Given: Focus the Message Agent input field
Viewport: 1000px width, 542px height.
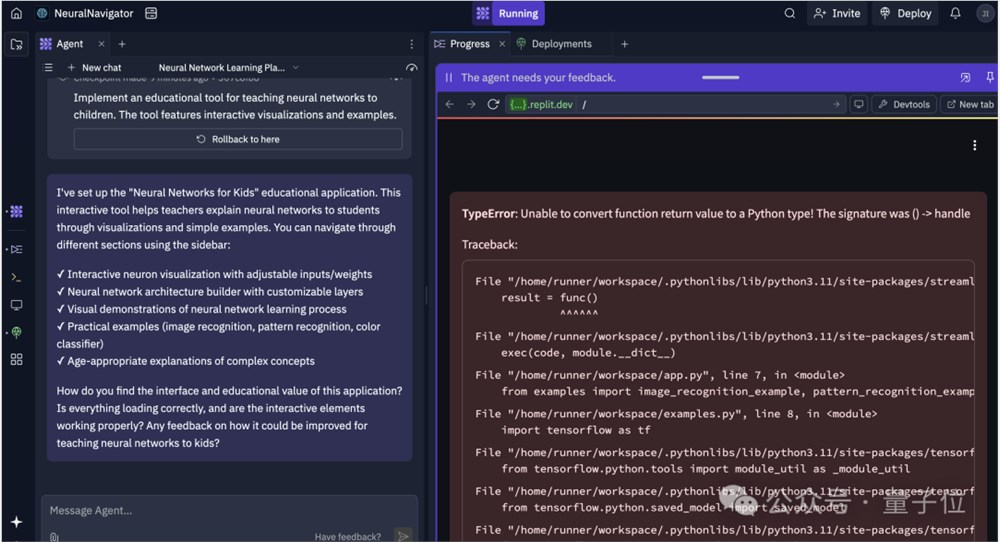Looking at the screenshot, I should point(230,511).
